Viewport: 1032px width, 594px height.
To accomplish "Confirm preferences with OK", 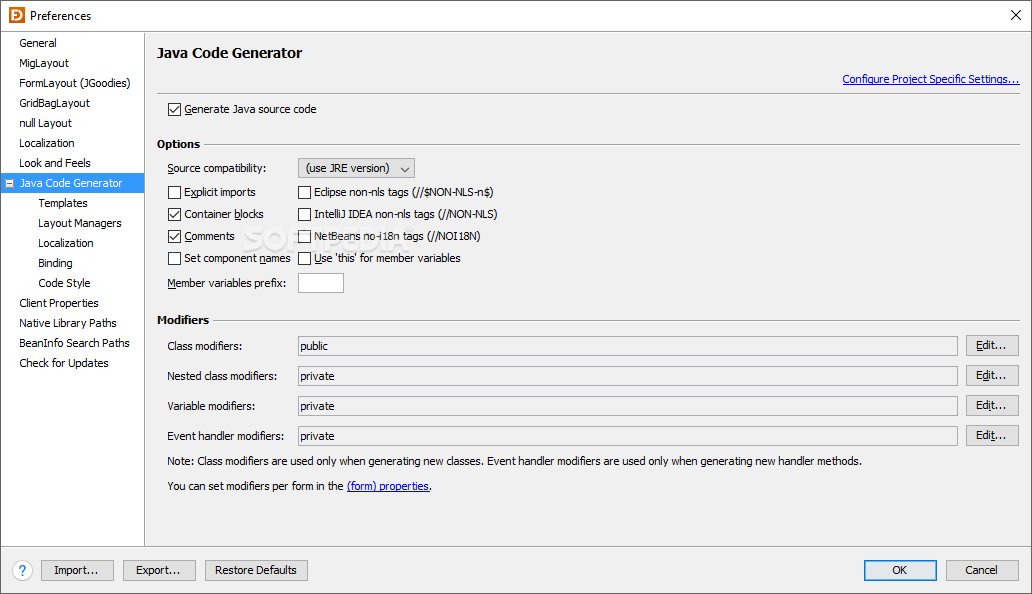I will pos(900,570).
